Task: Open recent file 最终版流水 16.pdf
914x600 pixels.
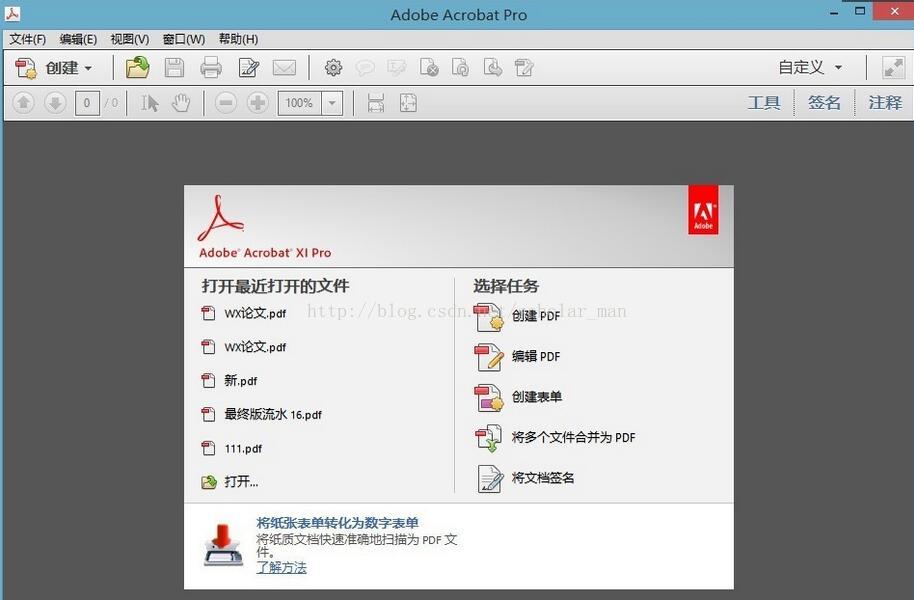Action: 261,415
